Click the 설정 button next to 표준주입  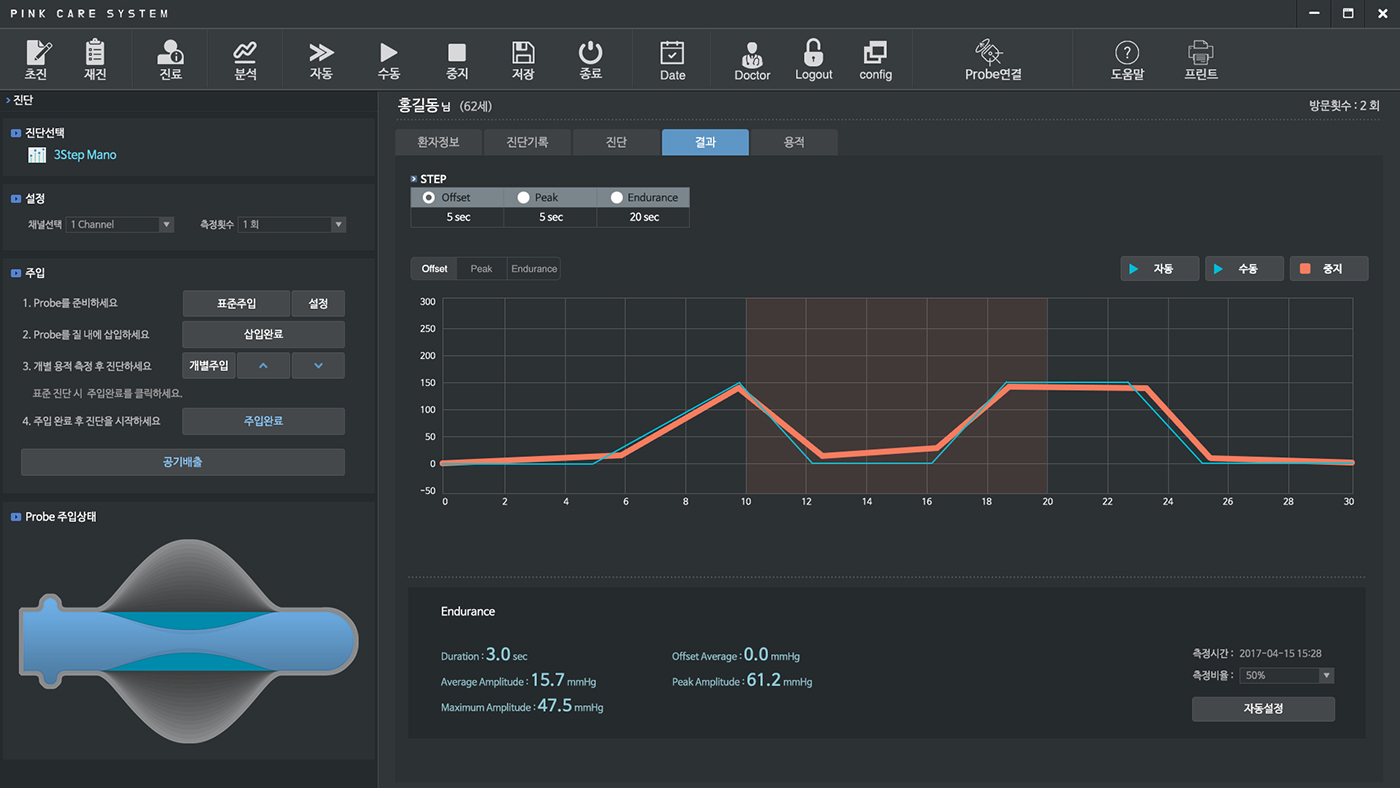pos(318,303)
